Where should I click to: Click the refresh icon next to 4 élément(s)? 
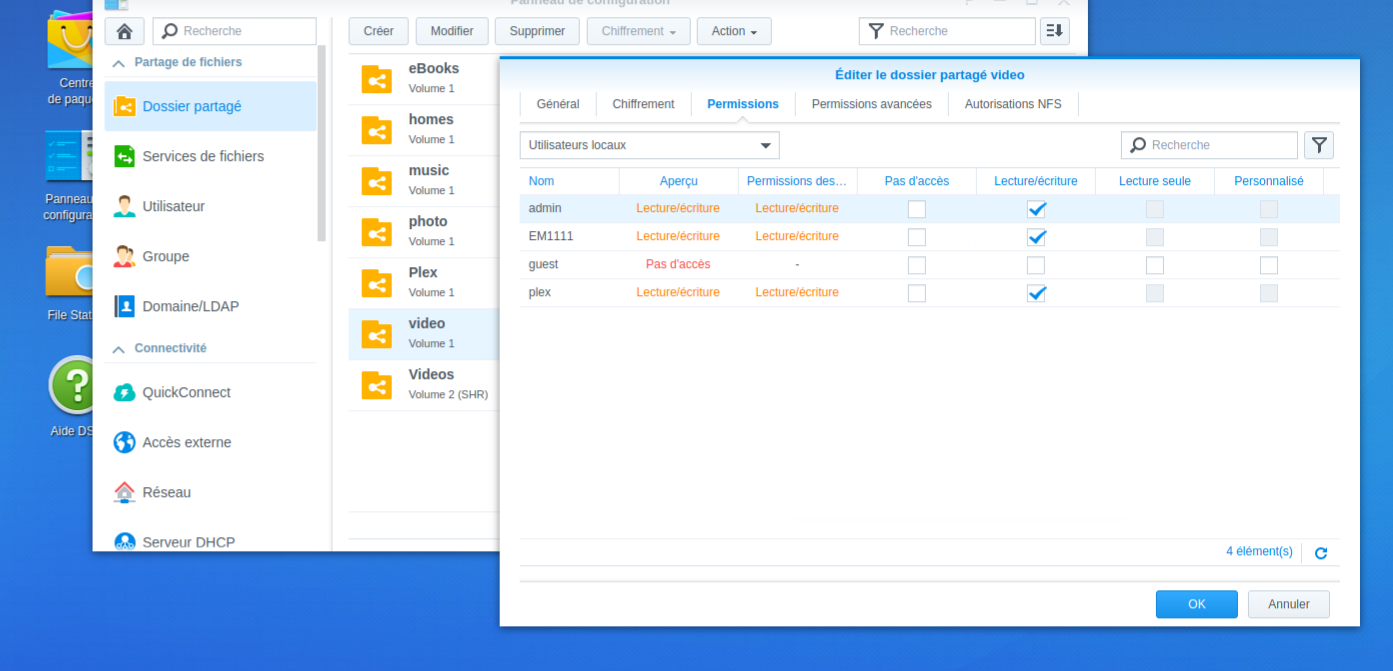coord(1320,553)
